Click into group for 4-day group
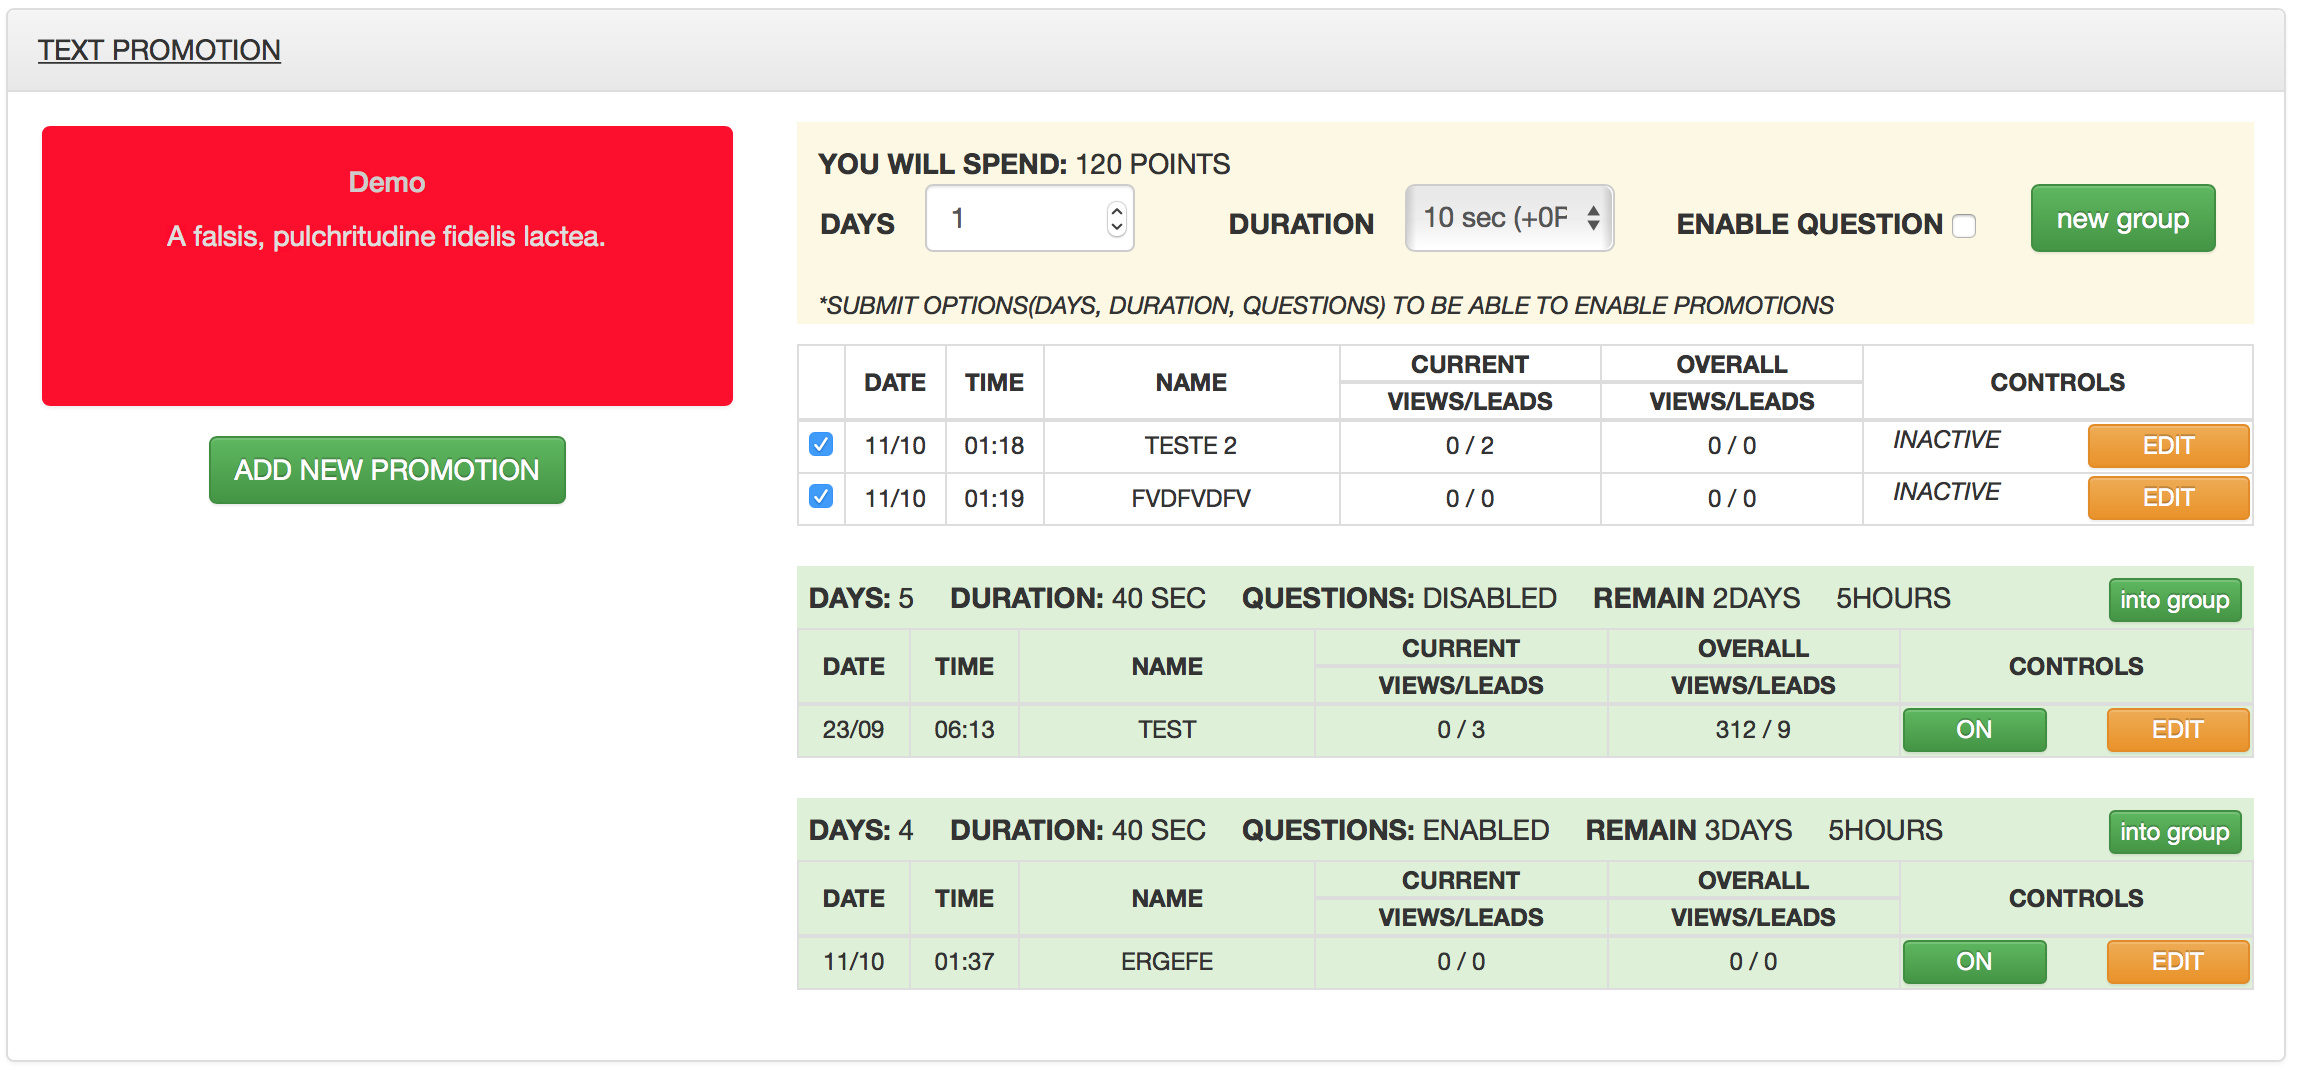2310x1090 pixels. pos(2174,832)
